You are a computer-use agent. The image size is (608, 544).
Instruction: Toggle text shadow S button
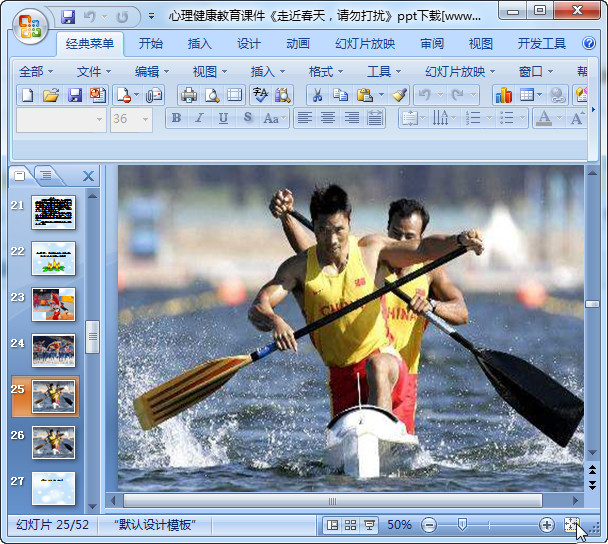248,118
